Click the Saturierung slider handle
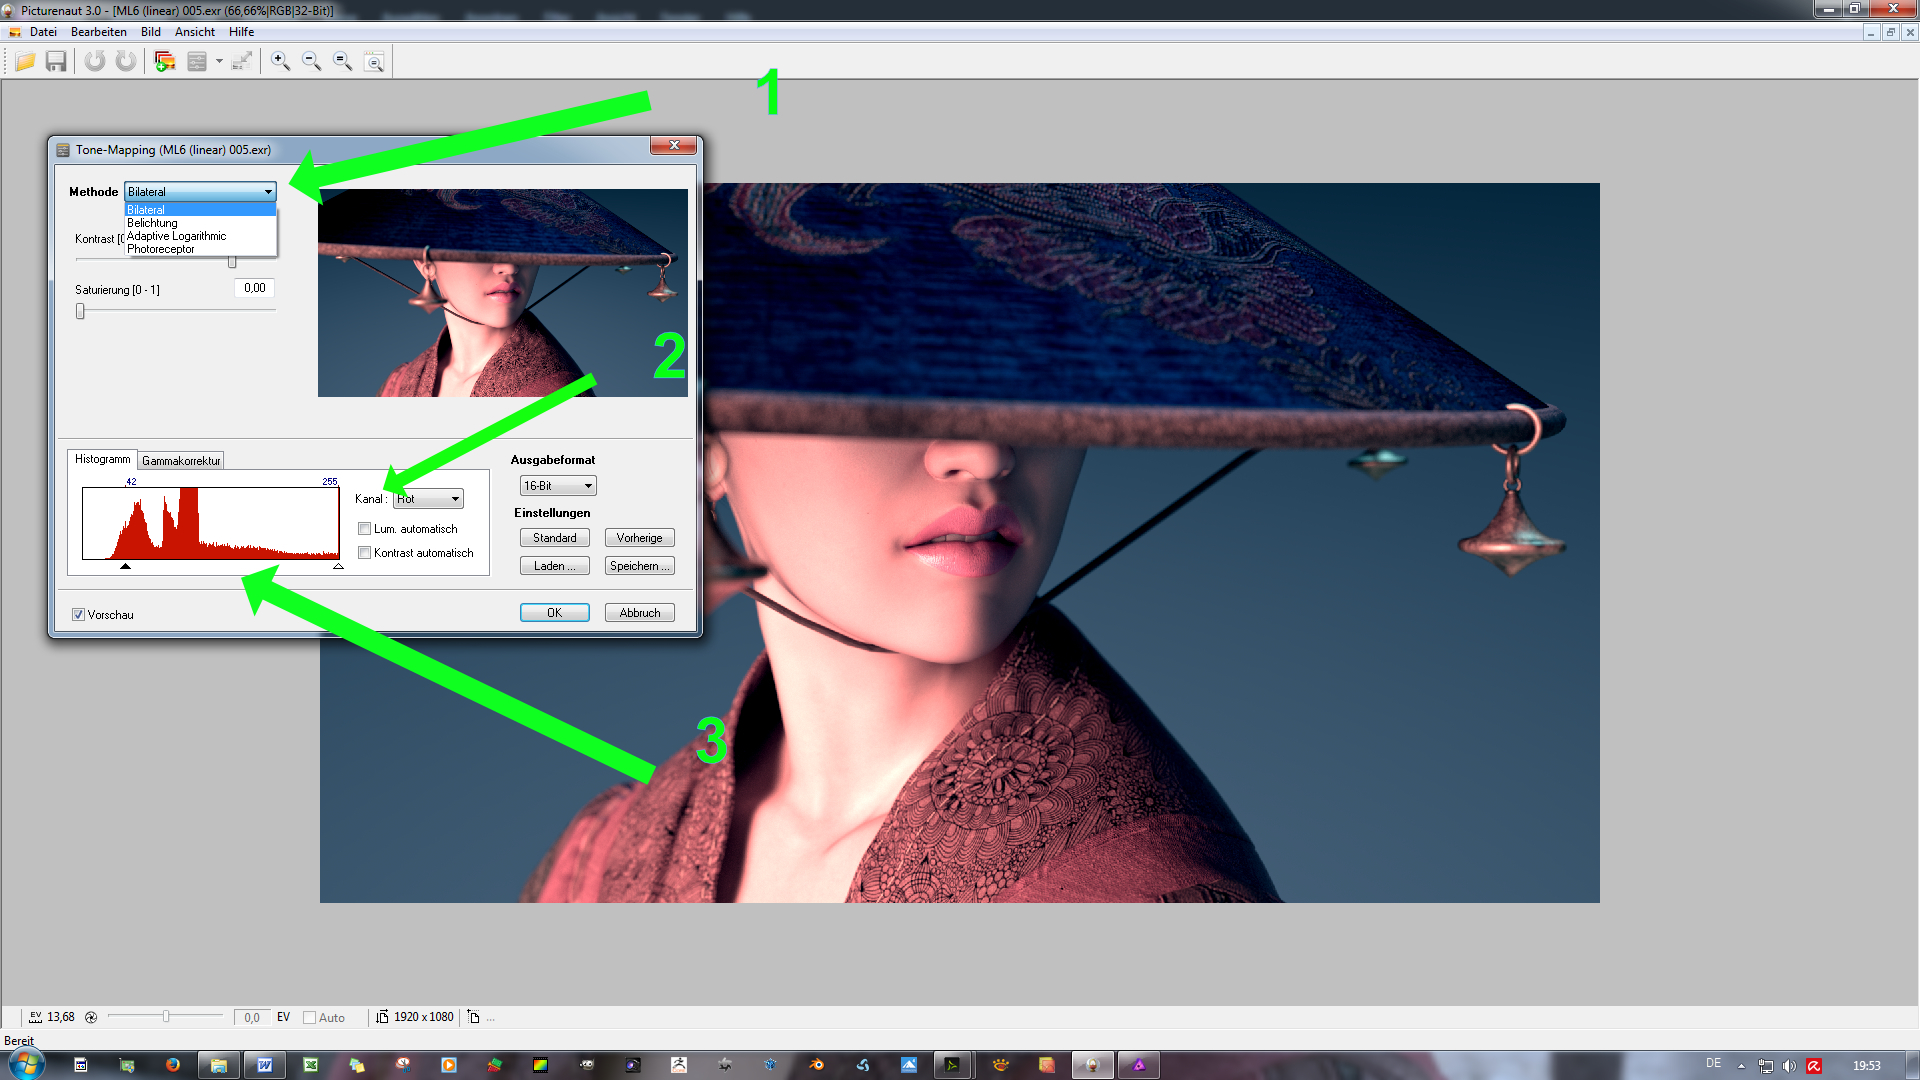The height and width of the screenshot is (1080, 1920). [81, 312]
